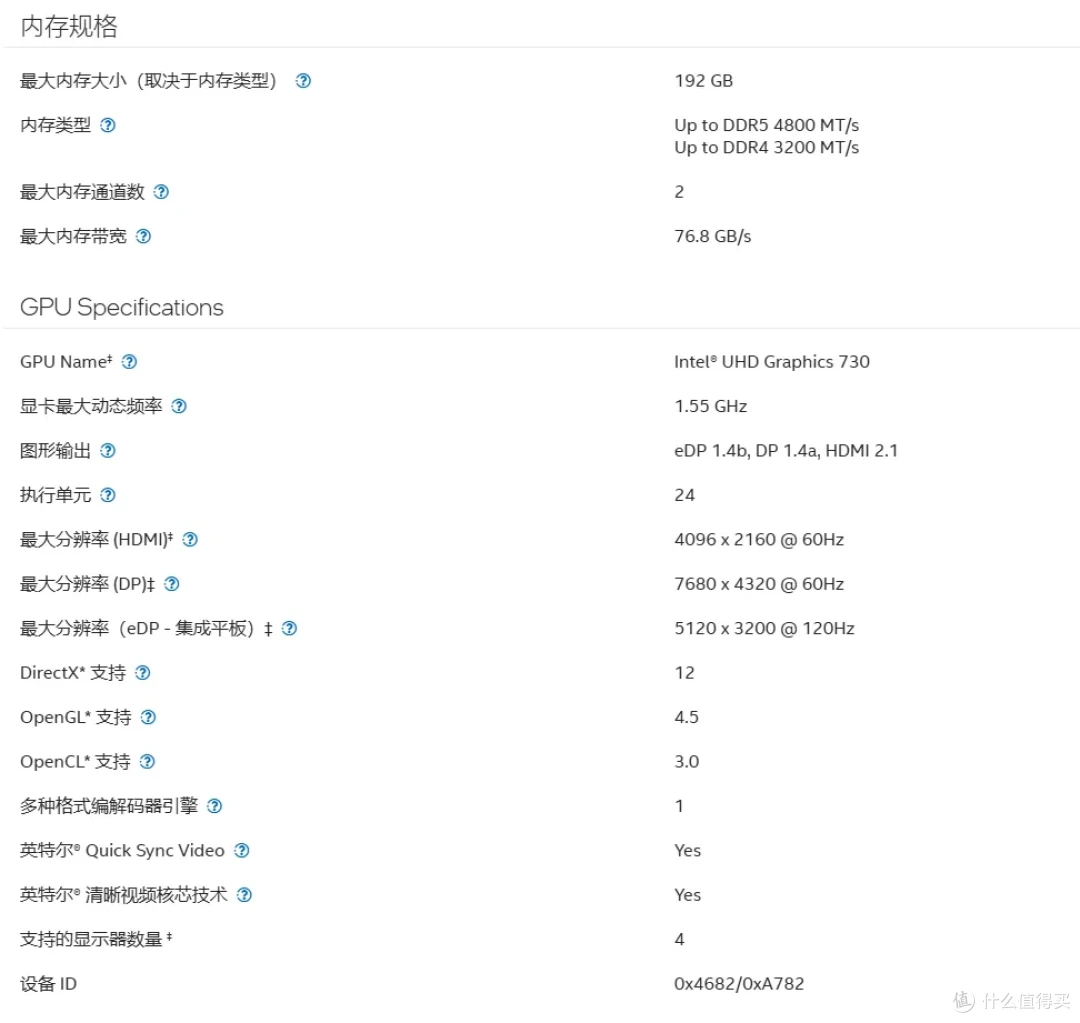Viewport: 1080px width, 1023px height.
Task: Select Intel UHD Graphics 730 text
Action: 771,362
